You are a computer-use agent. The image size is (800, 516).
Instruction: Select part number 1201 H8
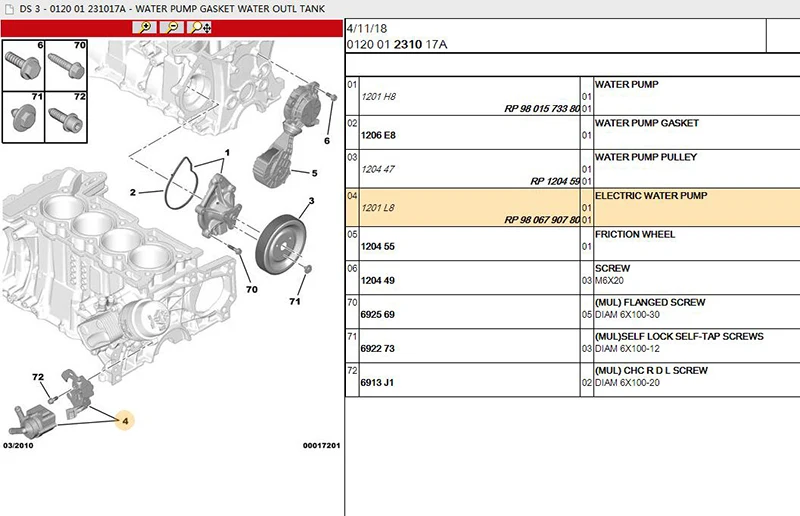coord(378,96)
